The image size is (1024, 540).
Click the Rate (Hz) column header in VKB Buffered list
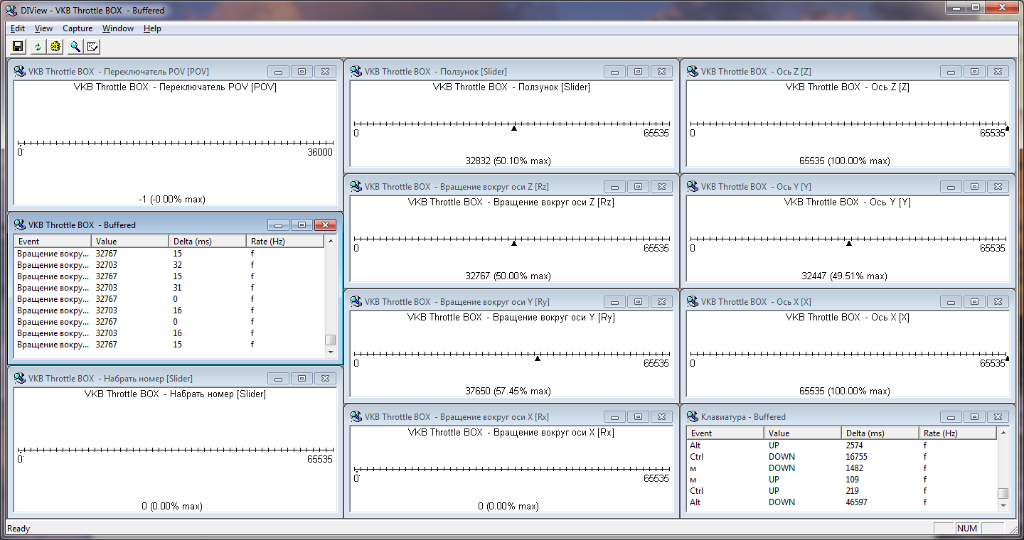coord(285,241)
